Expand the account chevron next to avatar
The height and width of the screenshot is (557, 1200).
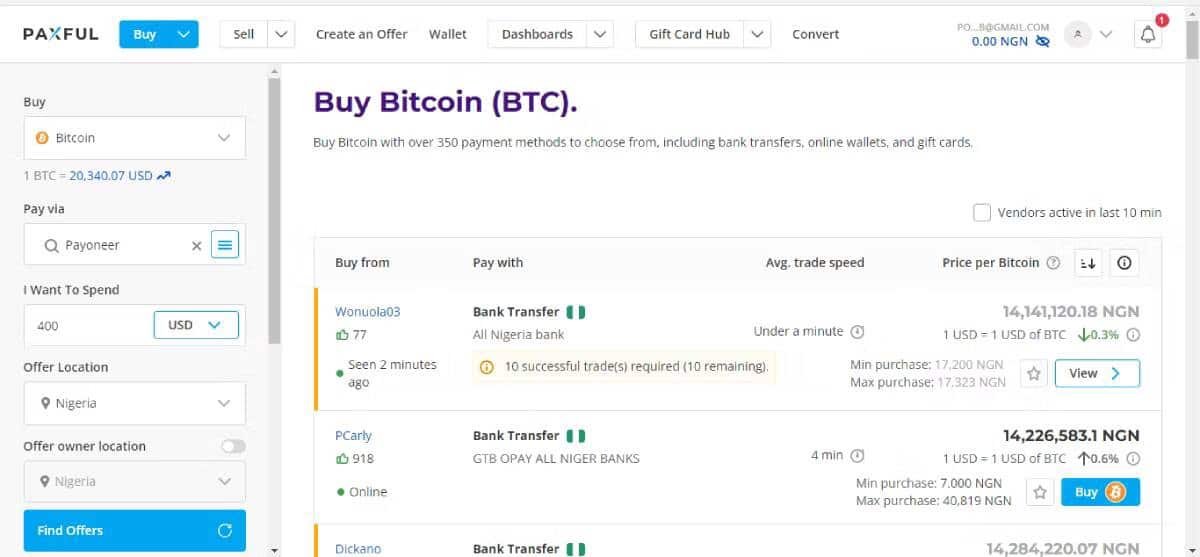click(1105, 34)
